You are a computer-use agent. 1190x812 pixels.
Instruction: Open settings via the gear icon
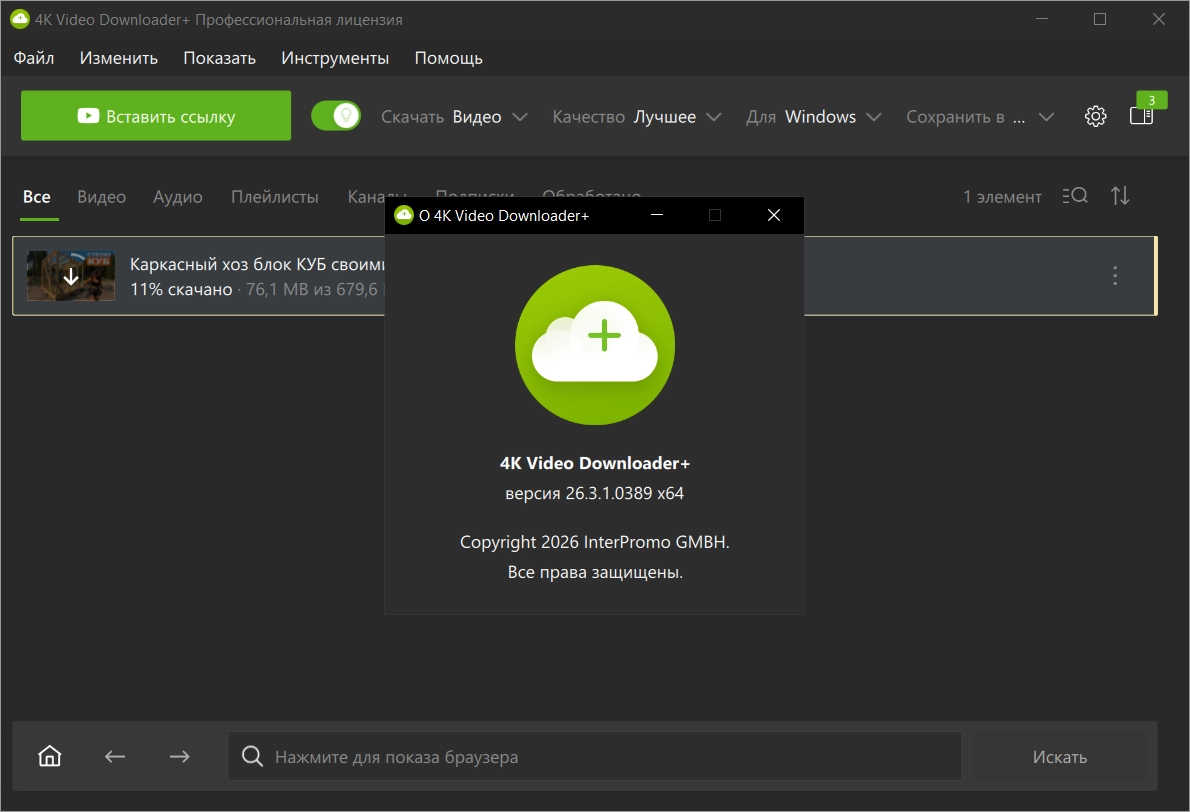pyautogui.click(x=1095, y=116)
